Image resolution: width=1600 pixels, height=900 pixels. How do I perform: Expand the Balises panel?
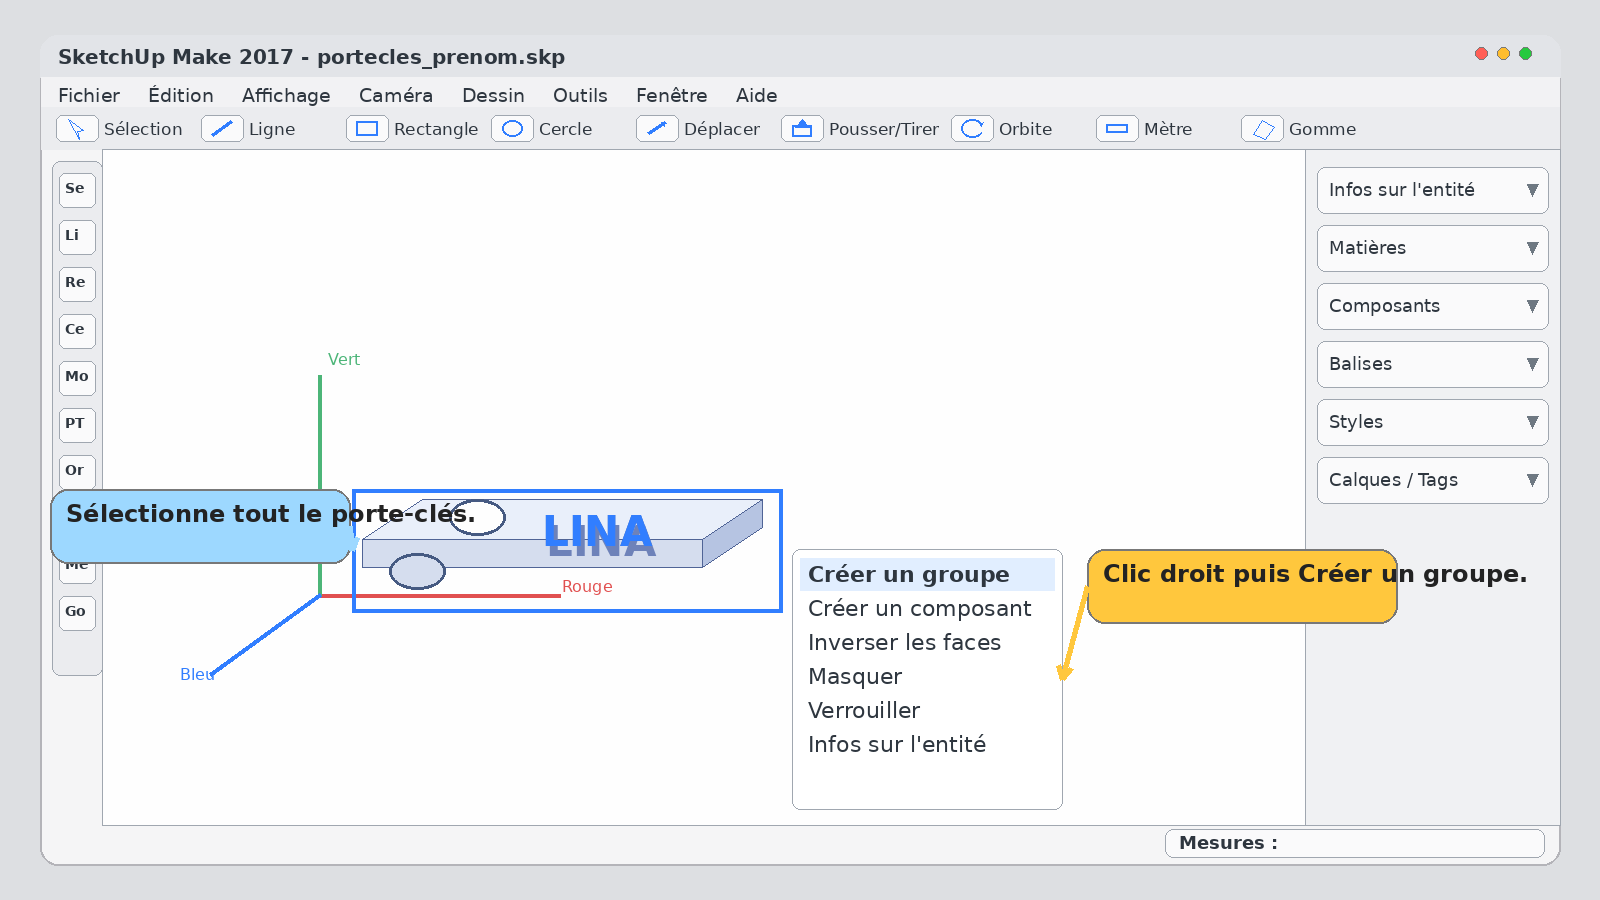click(1432, 364)
